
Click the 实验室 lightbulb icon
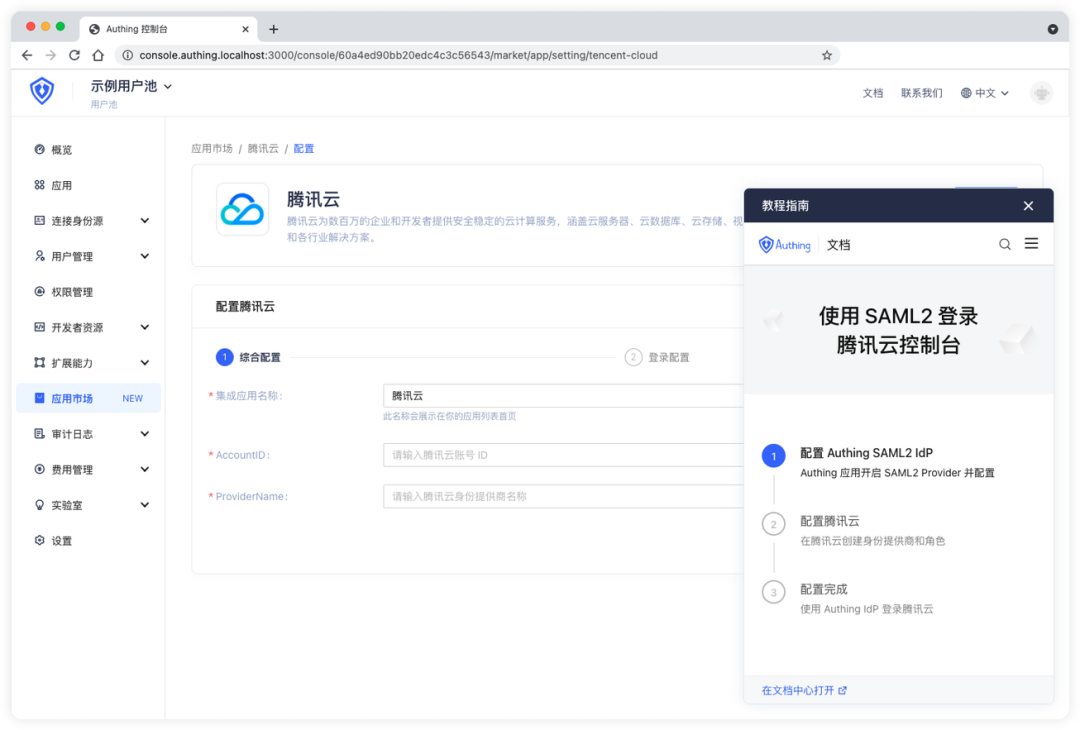click(x=39, y=505)
